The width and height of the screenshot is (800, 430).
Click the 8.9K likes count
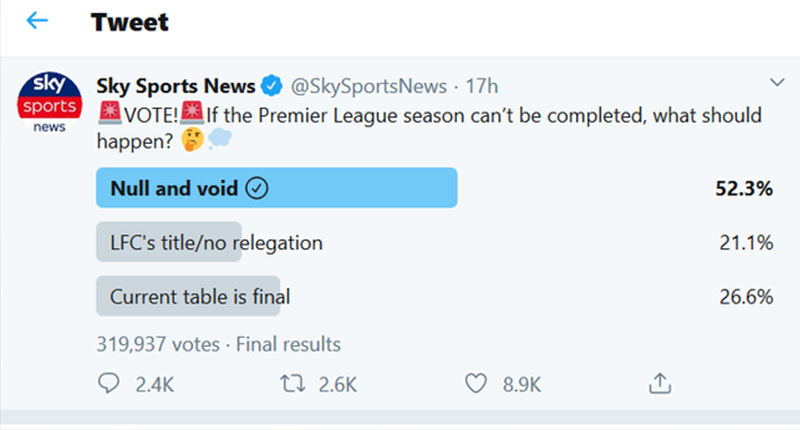(521, 385)
